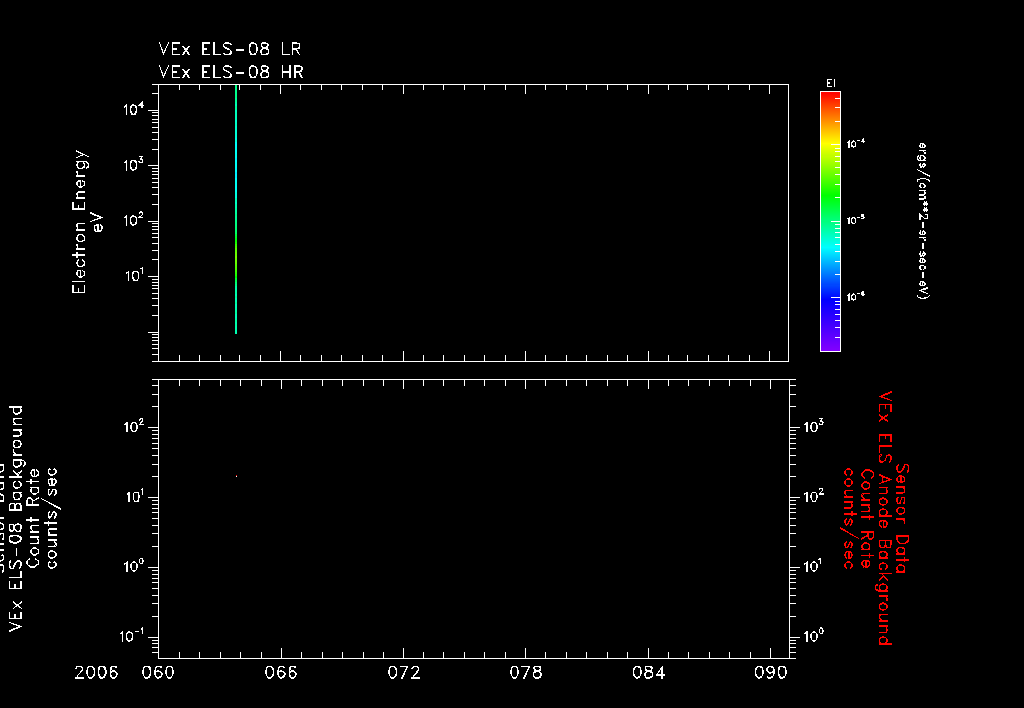The image size is (1024, 708).
Task: Click the 10^3 tick label on right anode axis
Action: point(814,427)
